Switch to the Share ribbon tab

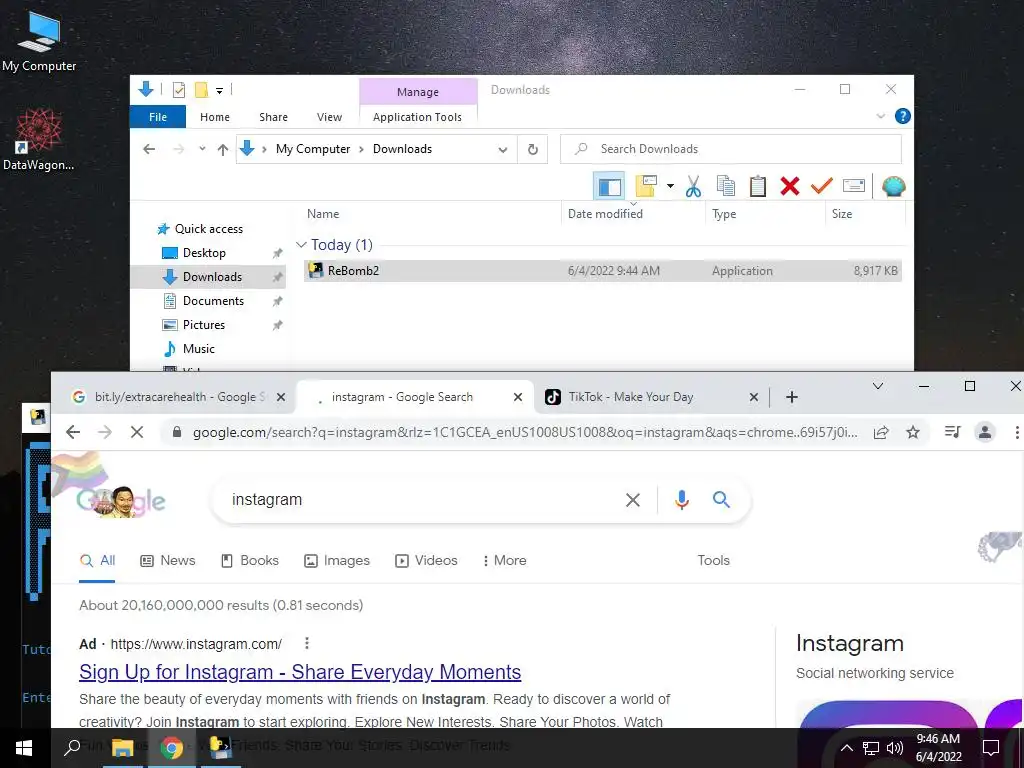coord(273,117)
